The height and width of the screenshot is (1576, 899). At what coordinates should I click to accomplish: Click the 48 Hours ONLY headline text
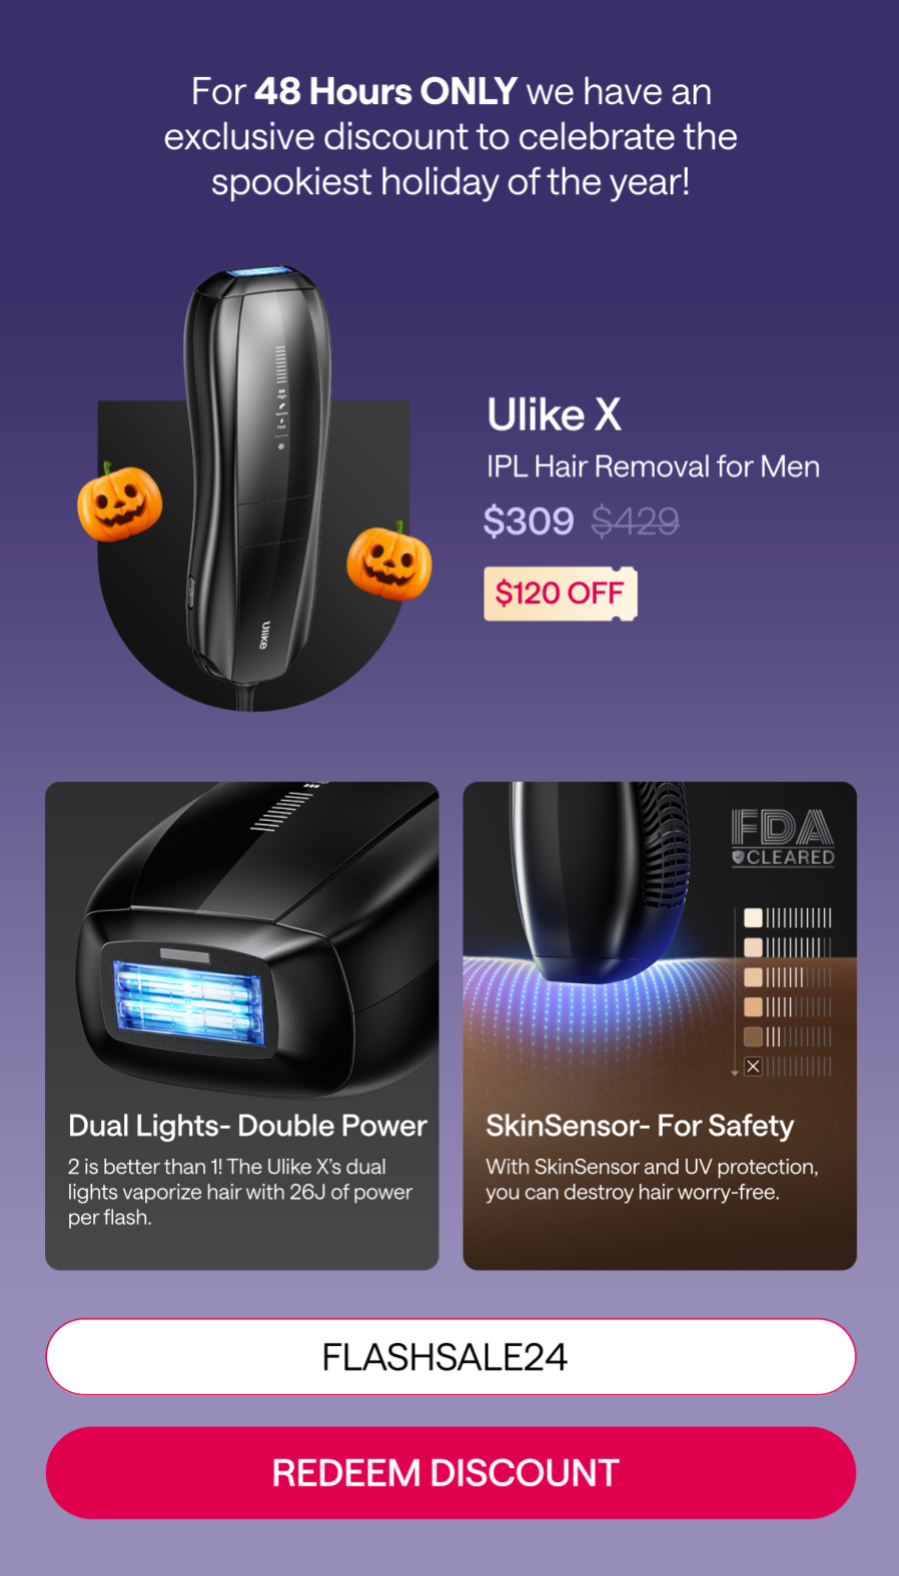coord(385,92)
